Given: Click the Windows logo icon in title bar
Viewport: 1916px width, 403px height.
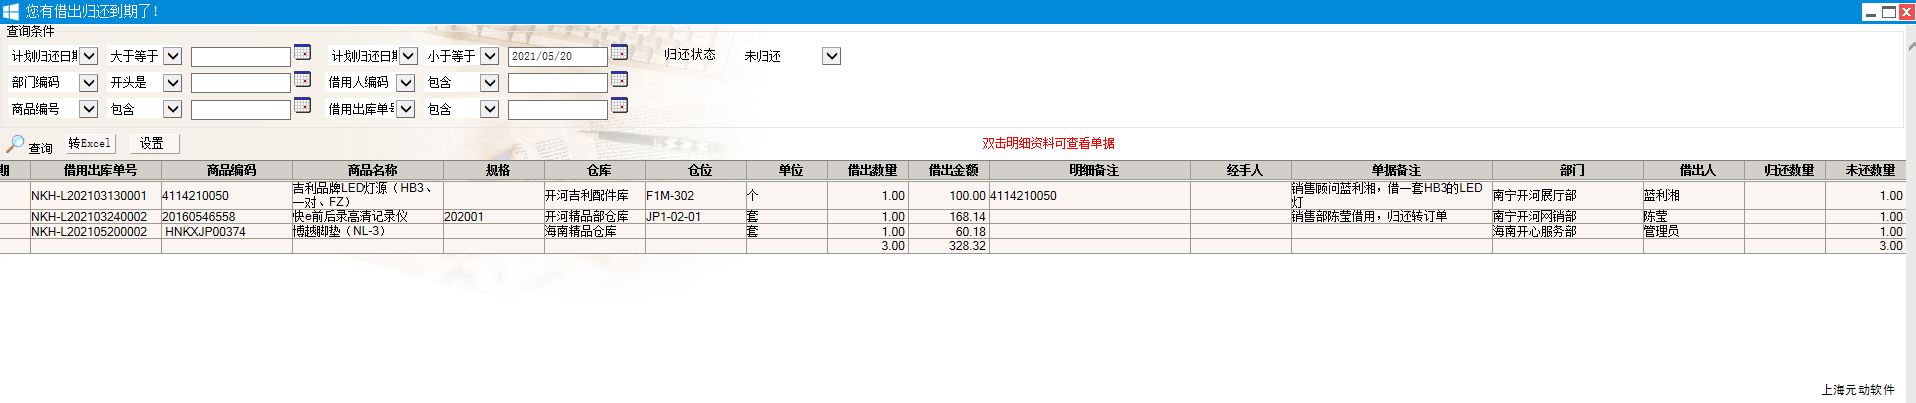Looking at the screenshot, I should coord(12,11).
